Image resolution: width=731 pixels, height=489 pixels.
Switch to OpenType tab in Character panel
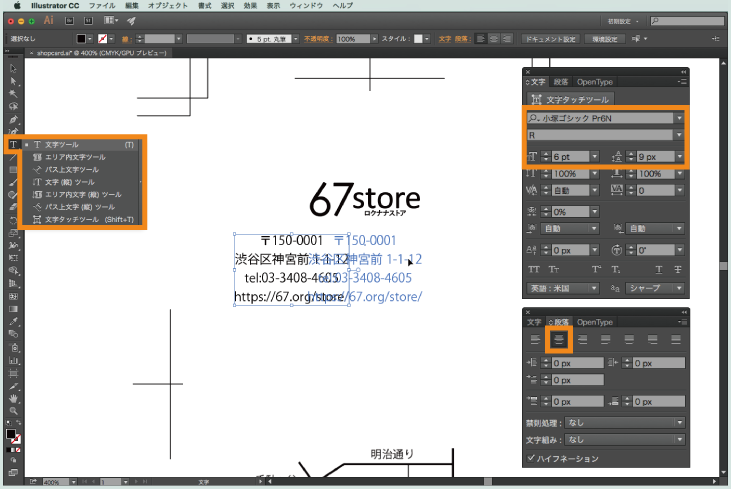pyautogui.click(x=594, y=82)
